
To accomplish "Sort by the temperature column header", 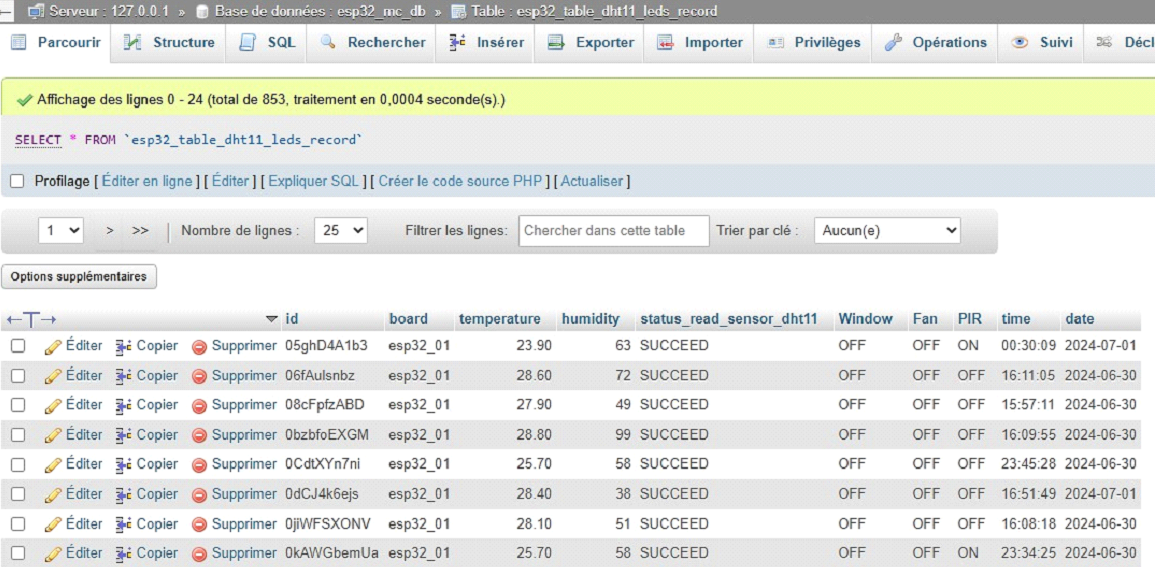I will (x=499, y=319).
